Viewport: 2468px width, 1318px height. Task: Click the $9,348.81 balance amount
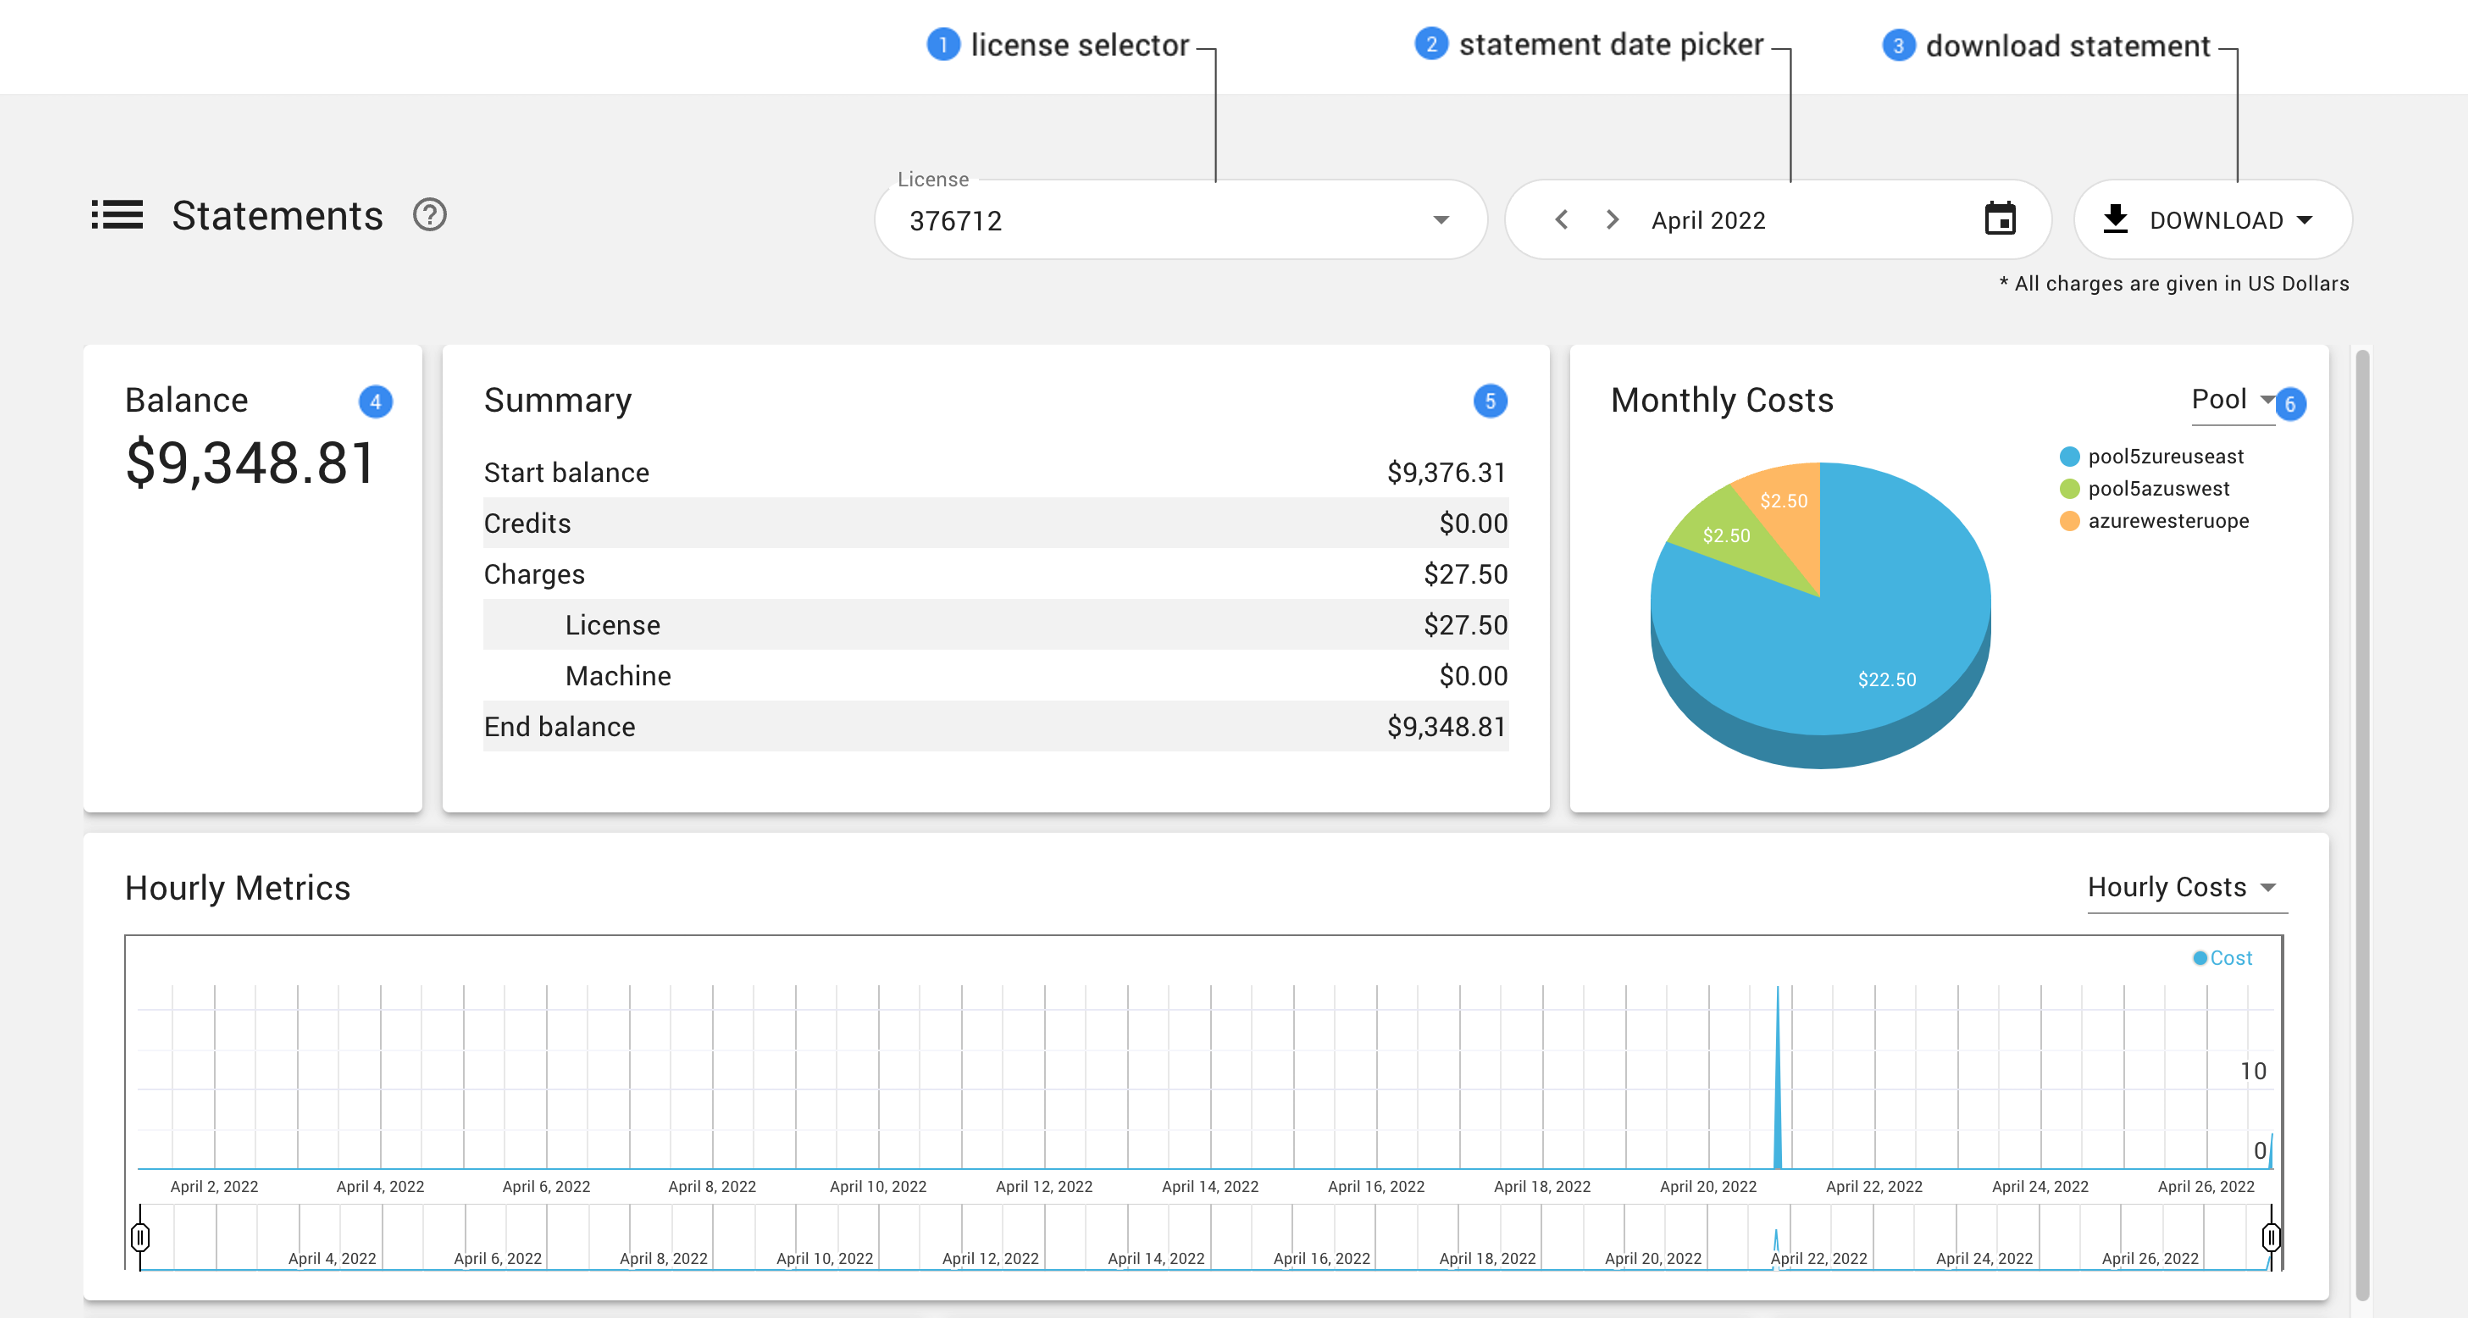(x=250, y=463)
